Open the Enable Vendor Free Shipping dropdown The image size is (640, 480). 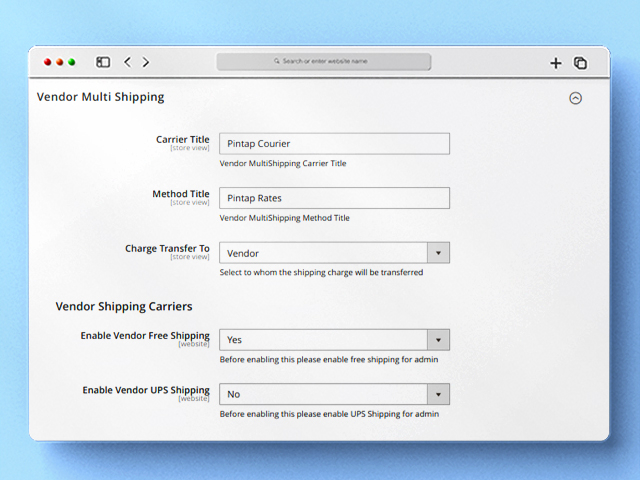point(437,340)
